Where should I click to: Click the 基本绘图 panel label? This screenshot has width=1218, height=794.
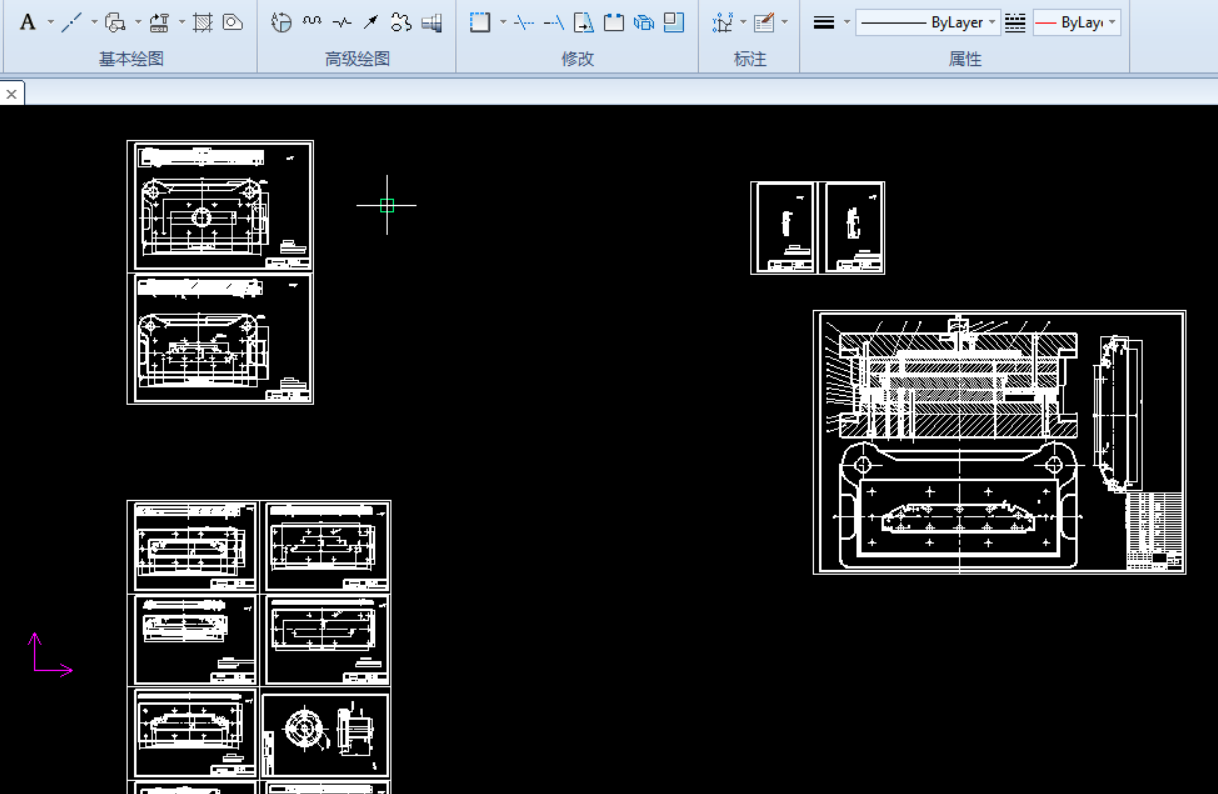point(131,59)
